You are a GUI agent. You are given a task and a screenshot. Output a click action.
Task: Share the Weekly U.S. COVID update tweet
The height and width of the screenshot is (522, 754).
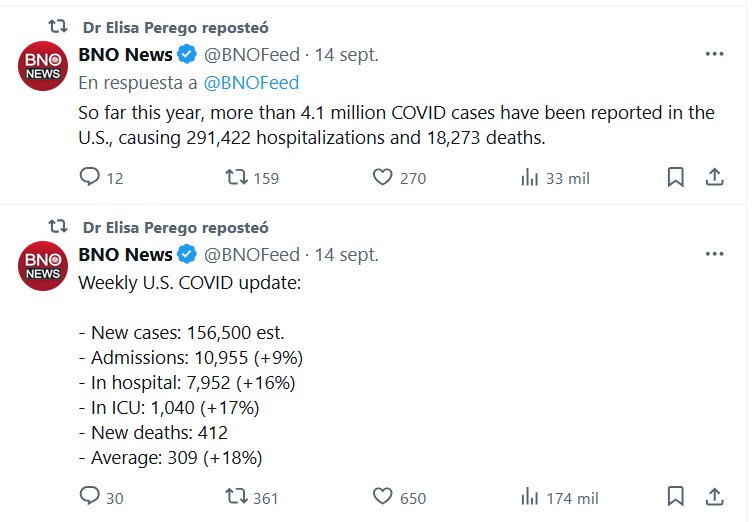point(715,497)
